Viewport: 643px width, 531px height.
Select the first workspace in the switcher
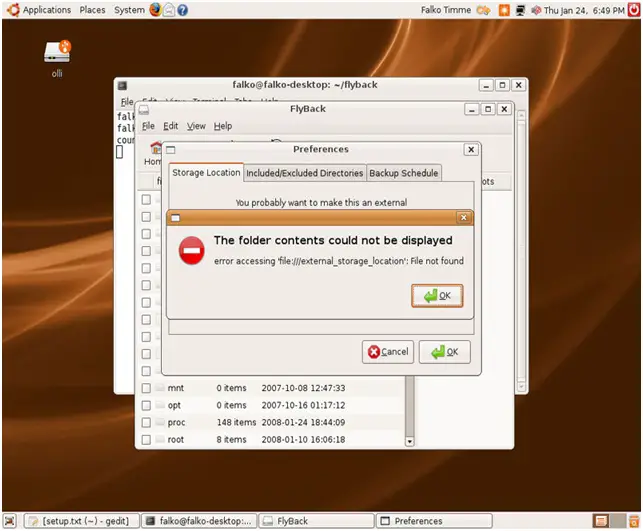601,521
